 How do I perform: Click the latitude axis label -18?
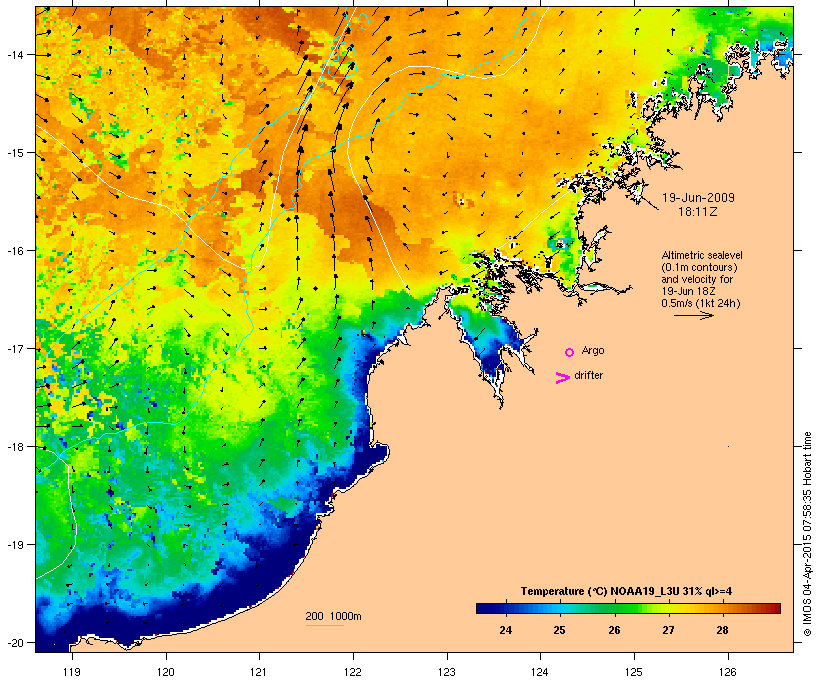click(14, 447)
